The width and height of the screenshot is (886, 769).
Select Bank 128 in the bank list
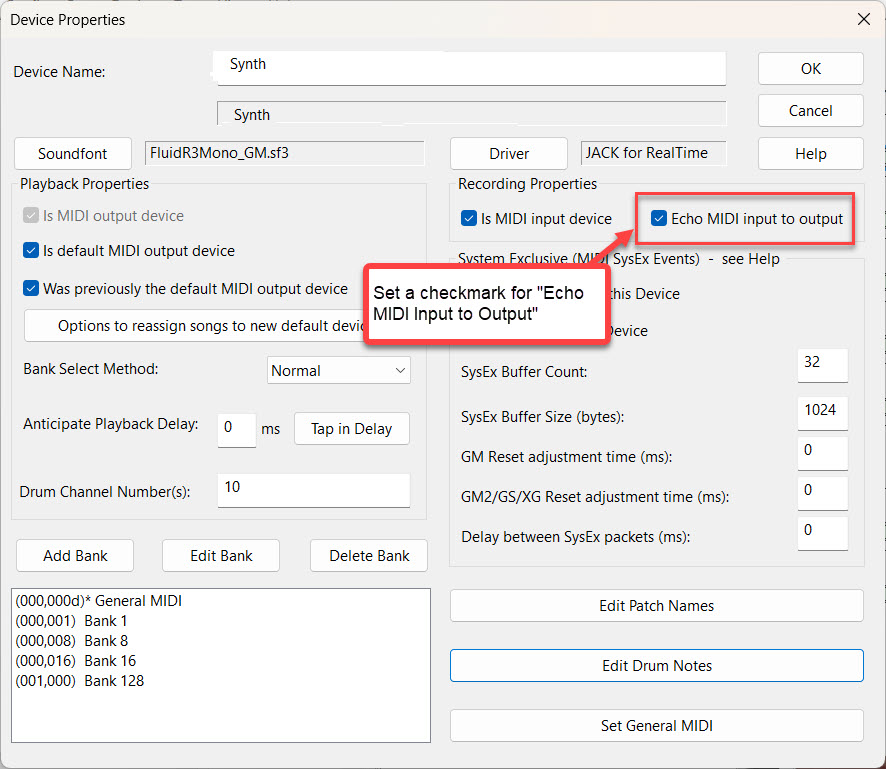click(80, 681)
